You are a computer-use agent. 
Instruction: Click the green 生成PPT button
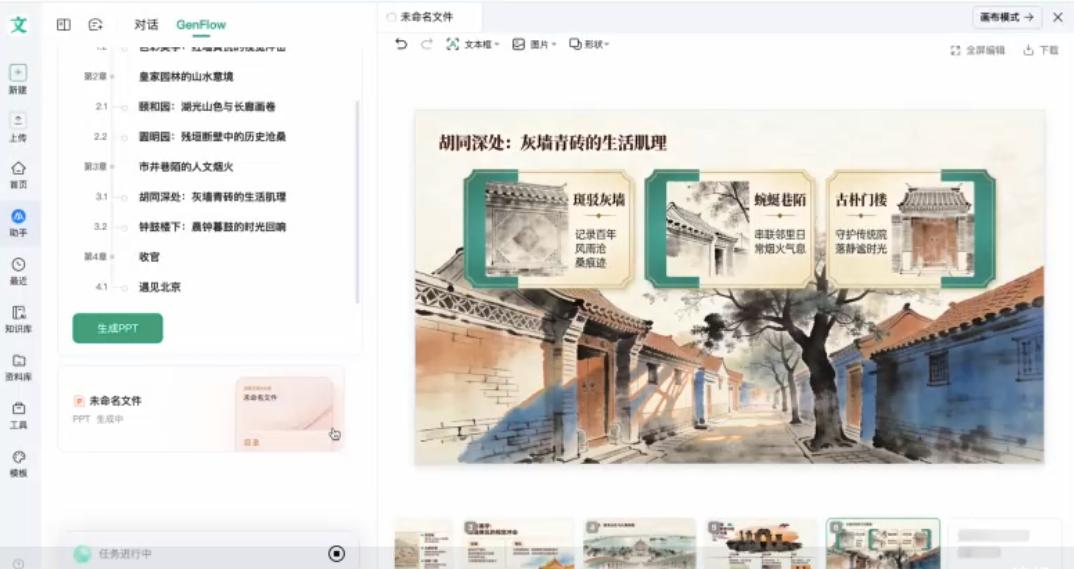coord(117,328)
